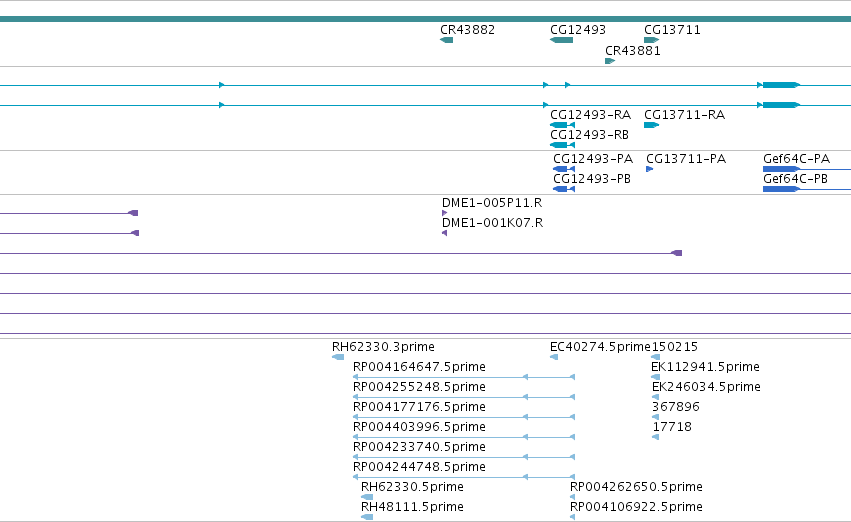Click the RH48111.5prime label
The image size is (851, 522).
point(412,507)
